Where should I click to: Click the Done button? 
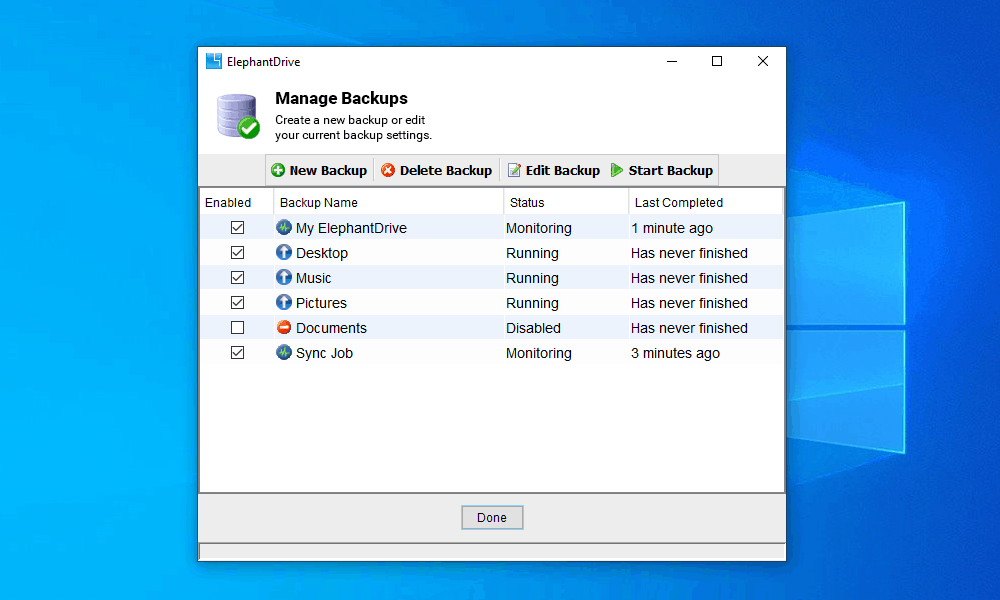click(x=492, y=517)
